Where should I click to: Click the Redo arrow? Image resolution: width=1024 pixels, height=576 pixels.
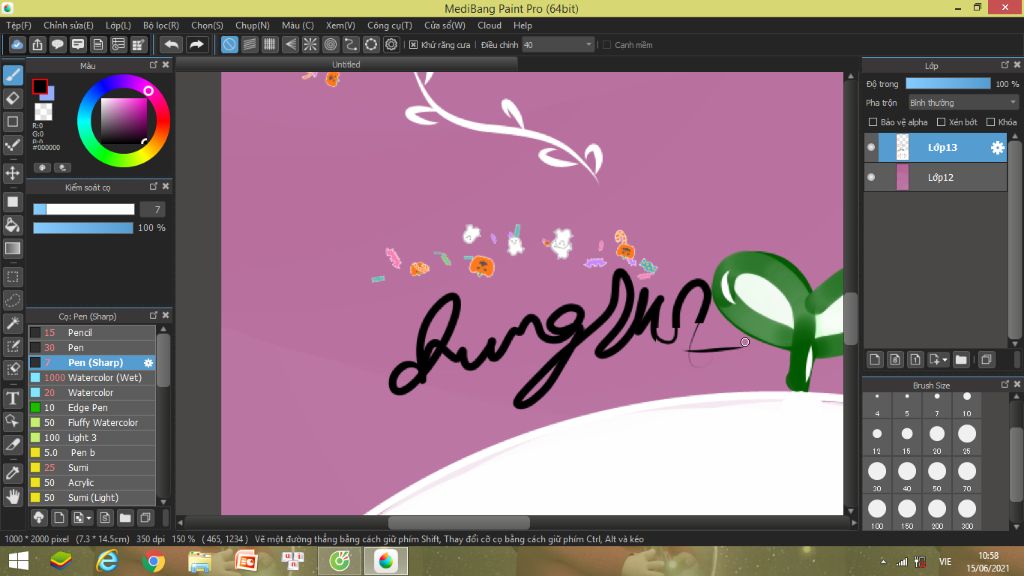click(196, 44)
